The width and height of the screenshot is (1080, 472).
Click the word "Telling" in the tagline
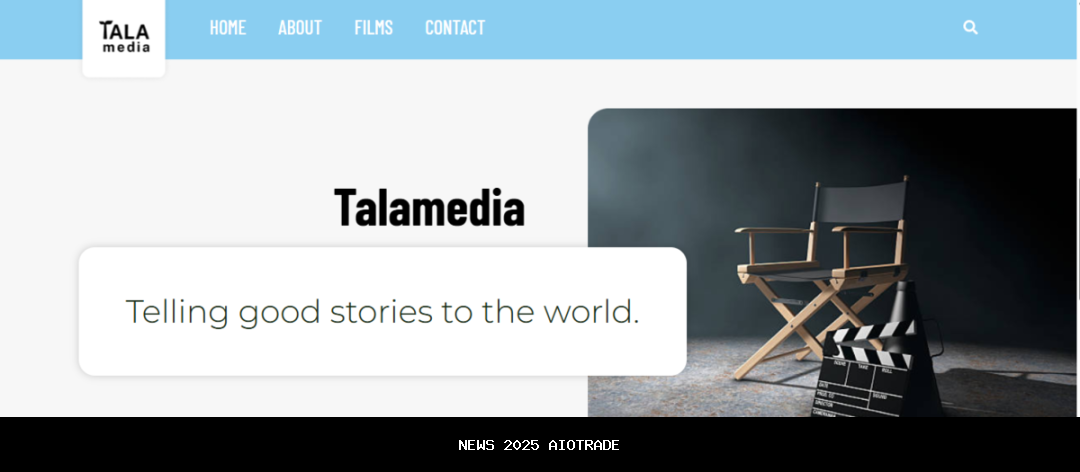click(177, 313)
